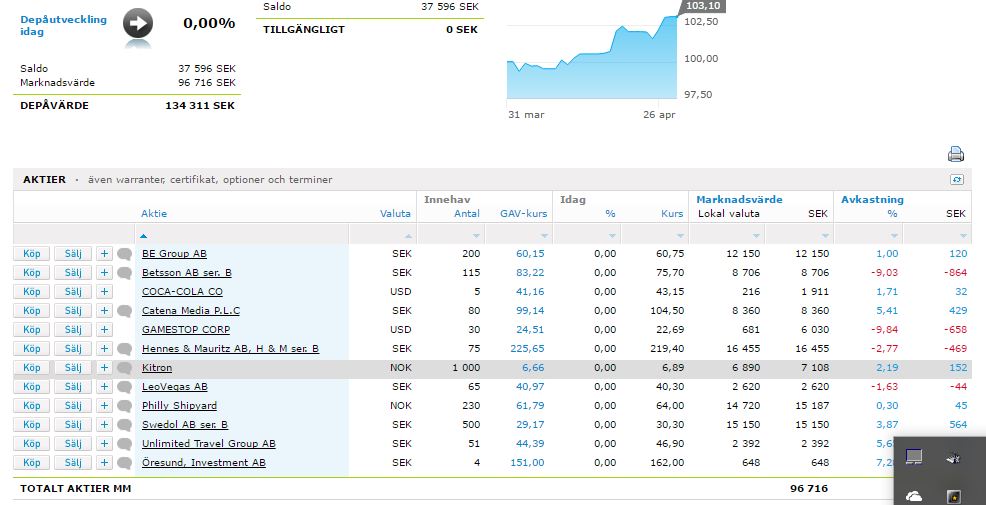The width and height of the screenshot is (986, 505).
Task: Click the starred tray icon at bottom right
Action: click(953, 497)
